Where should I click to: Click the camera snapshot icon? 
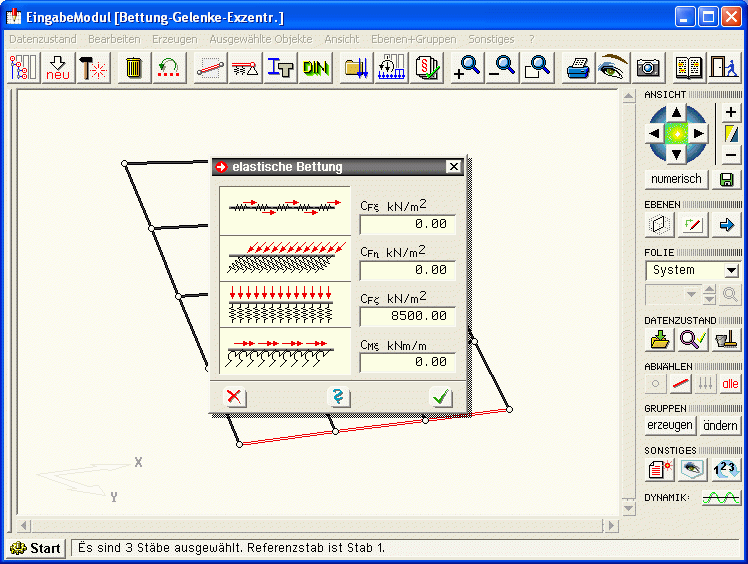pyautogui.click(x=648, y=68)
